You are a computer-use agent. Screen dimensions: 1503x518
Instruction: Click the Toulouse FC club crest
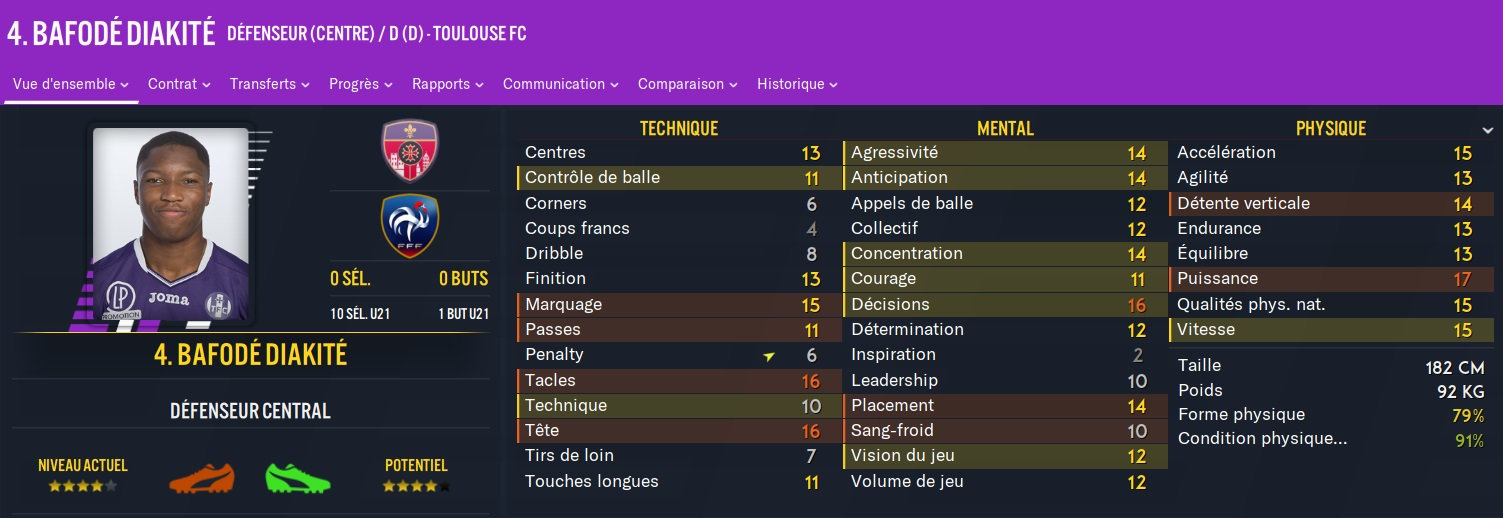pyautogui.click(x=410, y=151)
